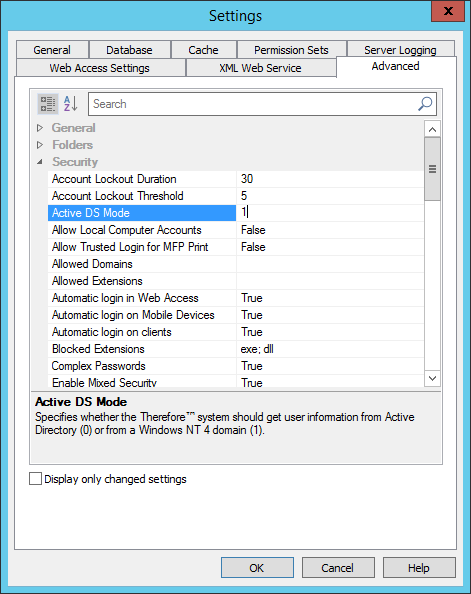This screenshot has width=471, height=594.
Task: Expand the Folders category
Action: 40,145
